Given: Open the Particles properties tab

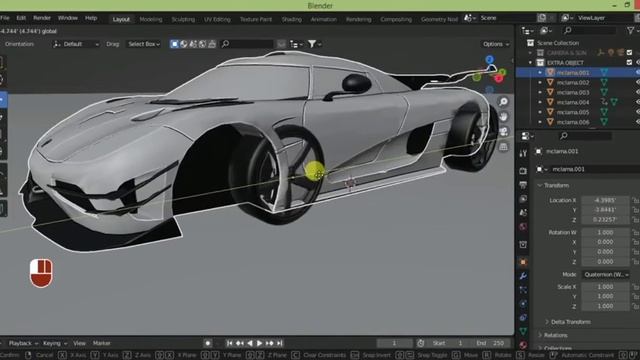Looking at the screenshot, I should (x=523, y=290).
